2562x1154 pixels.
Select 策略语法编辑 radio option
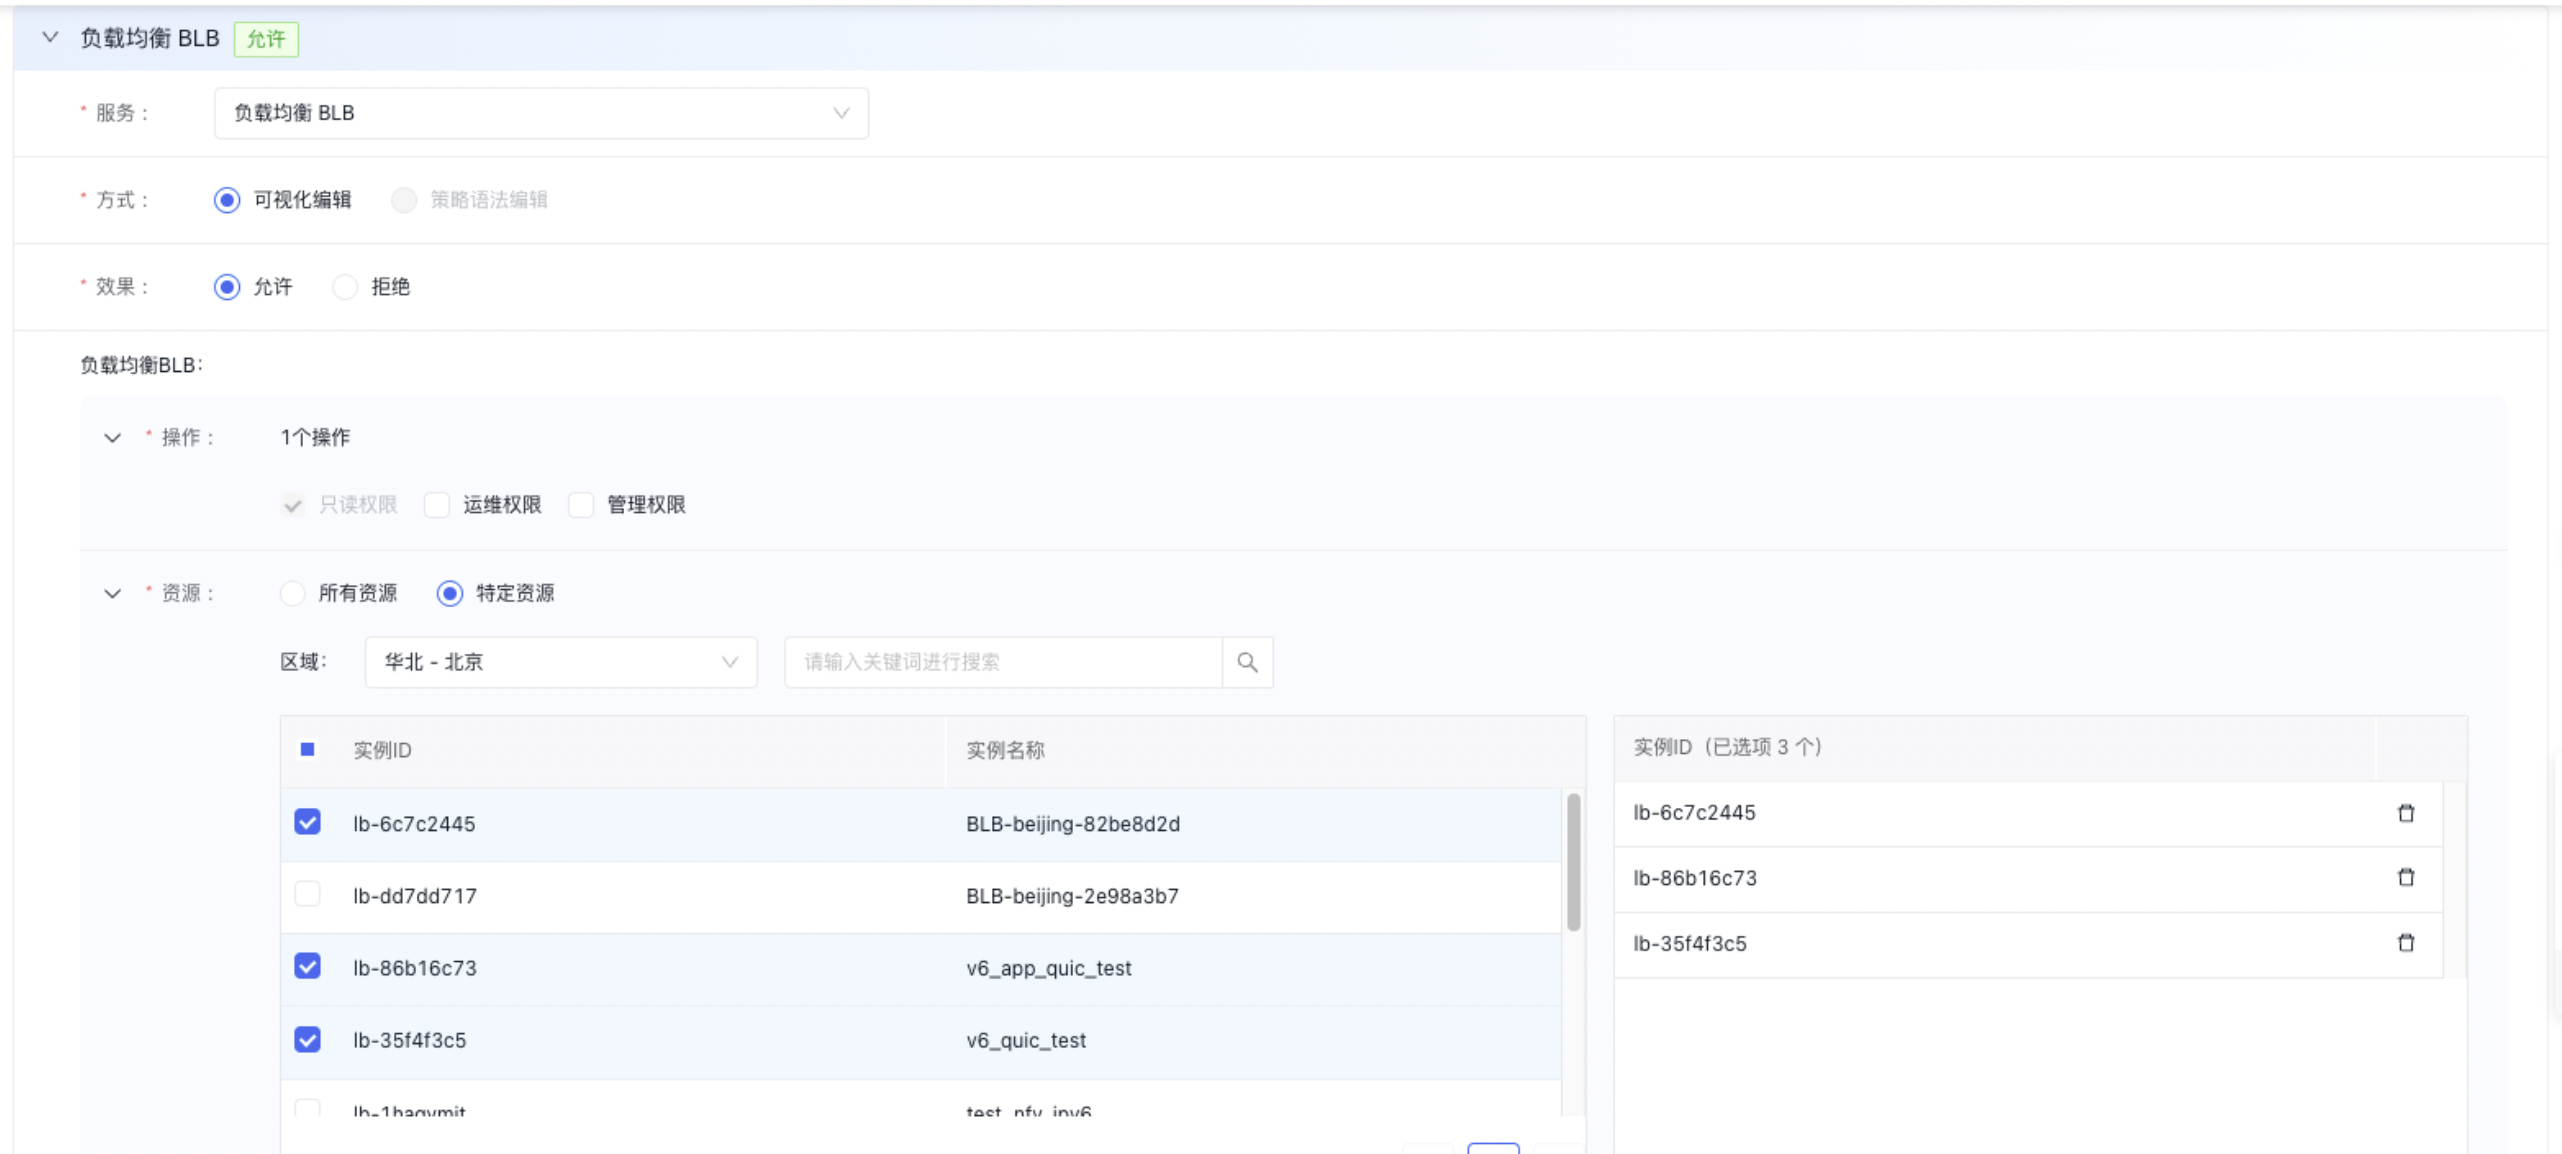pyautogui.click(x=404, y=200)
